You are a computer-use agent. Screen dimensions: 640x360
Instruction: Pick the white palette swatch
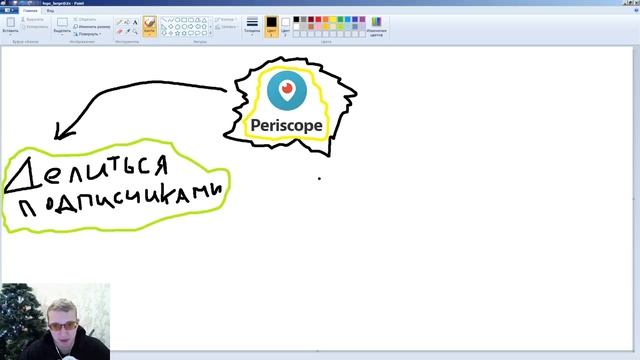coord(296,27)
